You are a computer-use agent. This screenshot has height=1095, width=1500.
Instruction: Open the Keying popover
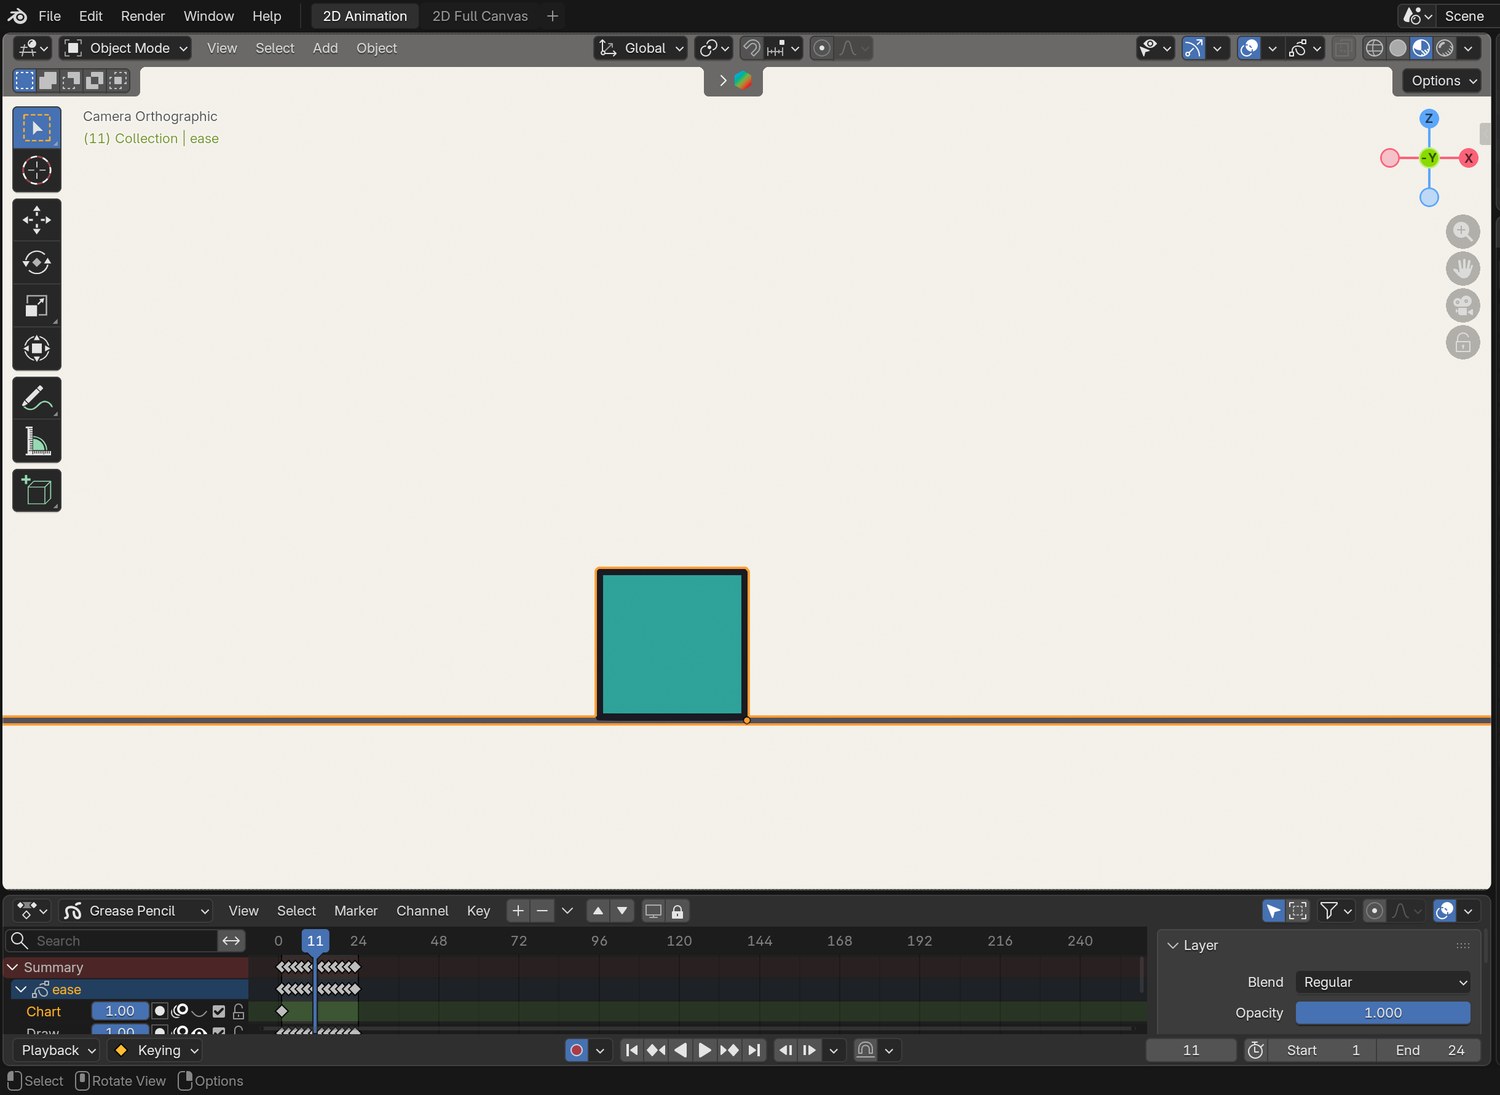click(x=158, y=1050)
